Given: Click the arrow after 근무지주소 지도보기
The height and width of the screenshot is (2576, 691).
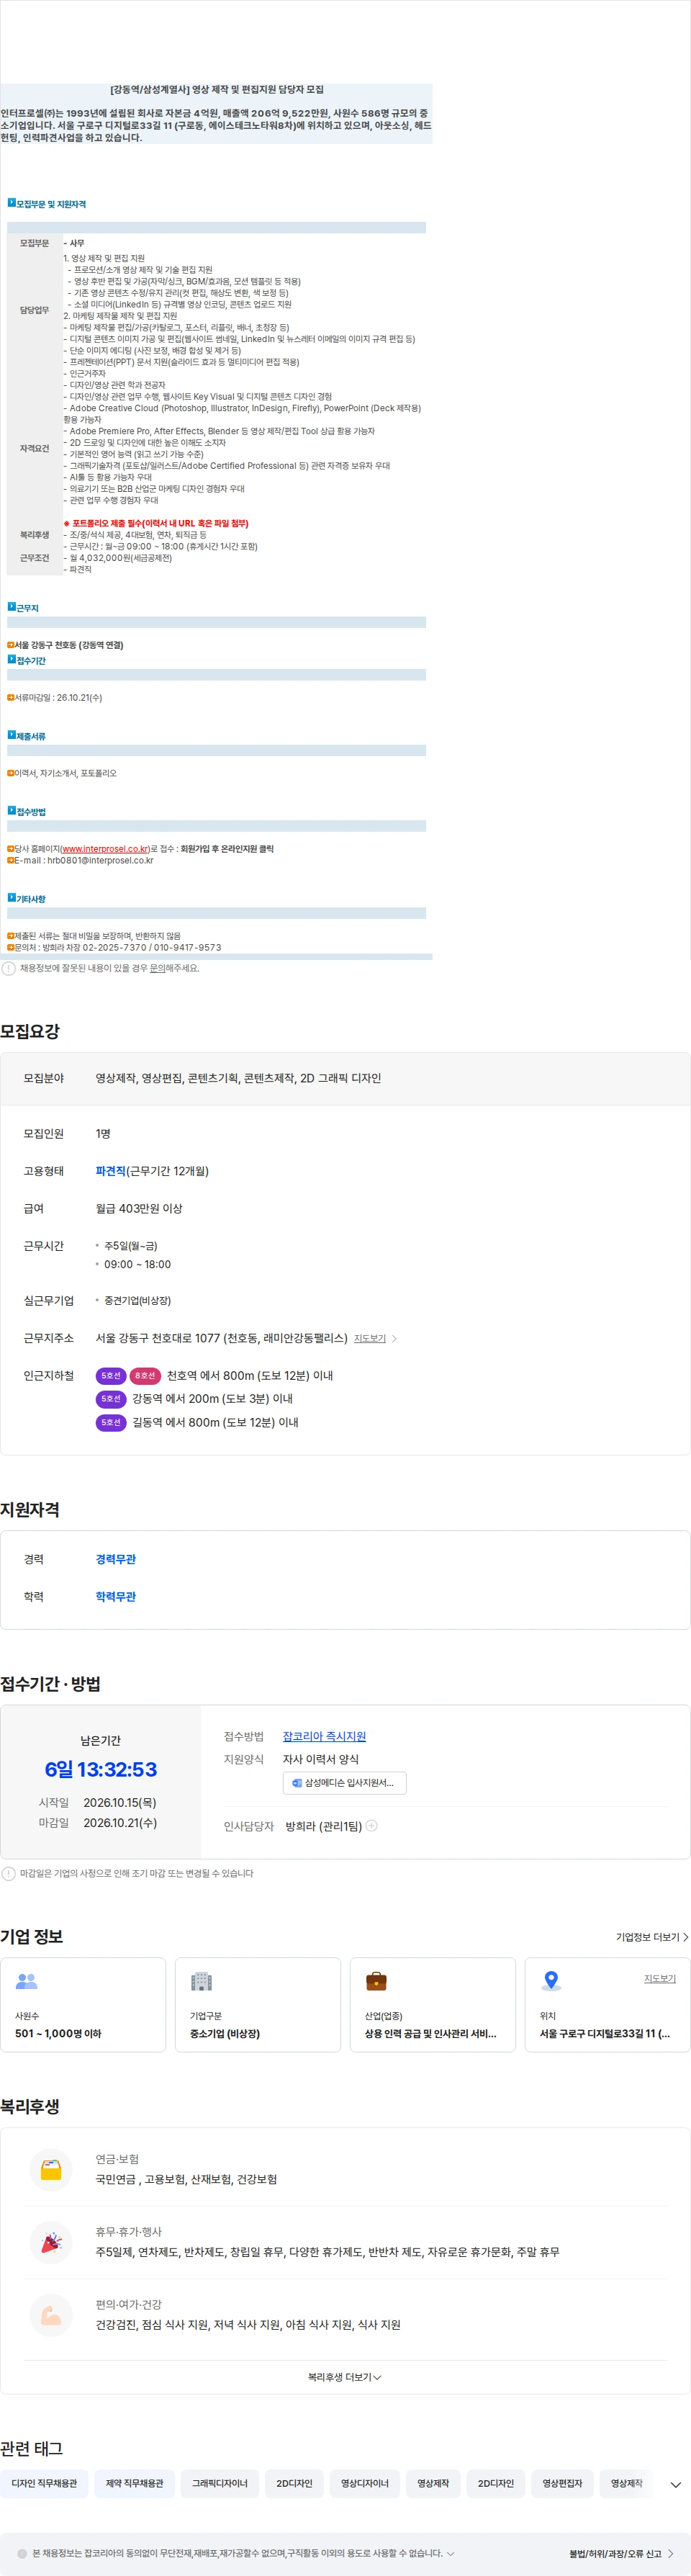Looking at the screenshot, I should [394, 1338].
